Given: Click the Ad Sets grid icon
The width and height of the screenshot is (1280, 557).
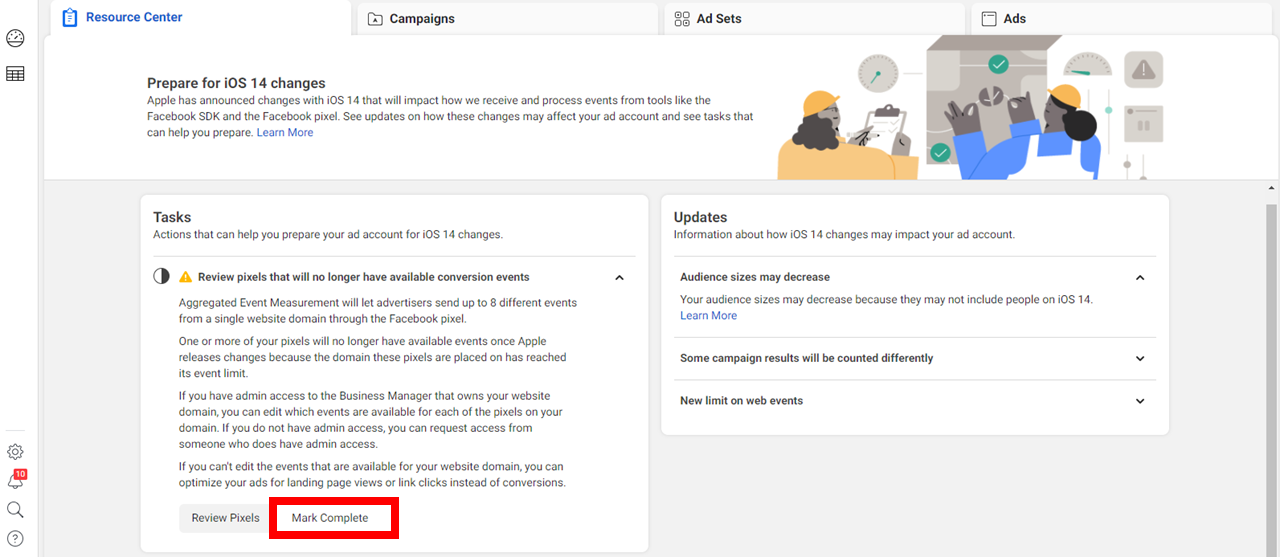Looking at the screenshot, I should click(682, 19).
